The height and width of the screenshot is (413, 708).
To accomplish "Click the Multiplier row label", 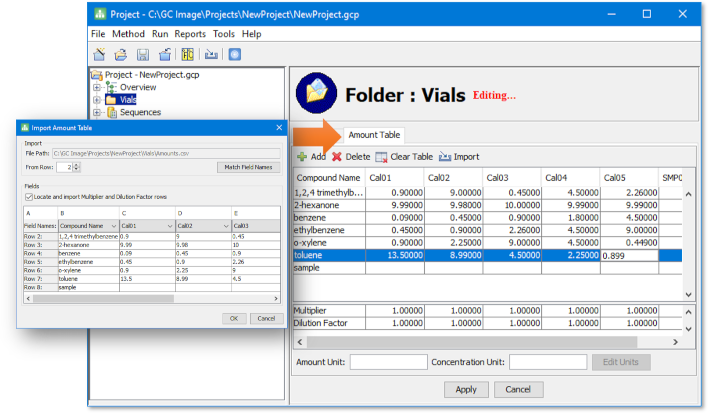I will click(329, 311).
